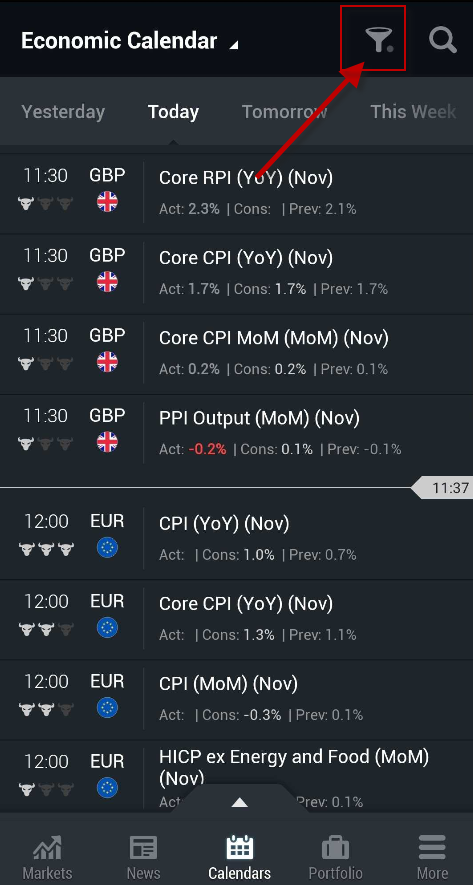Tap the search magnifier icon
The image size is (473, 885).
pyautogui.click(x=443, y=40)
